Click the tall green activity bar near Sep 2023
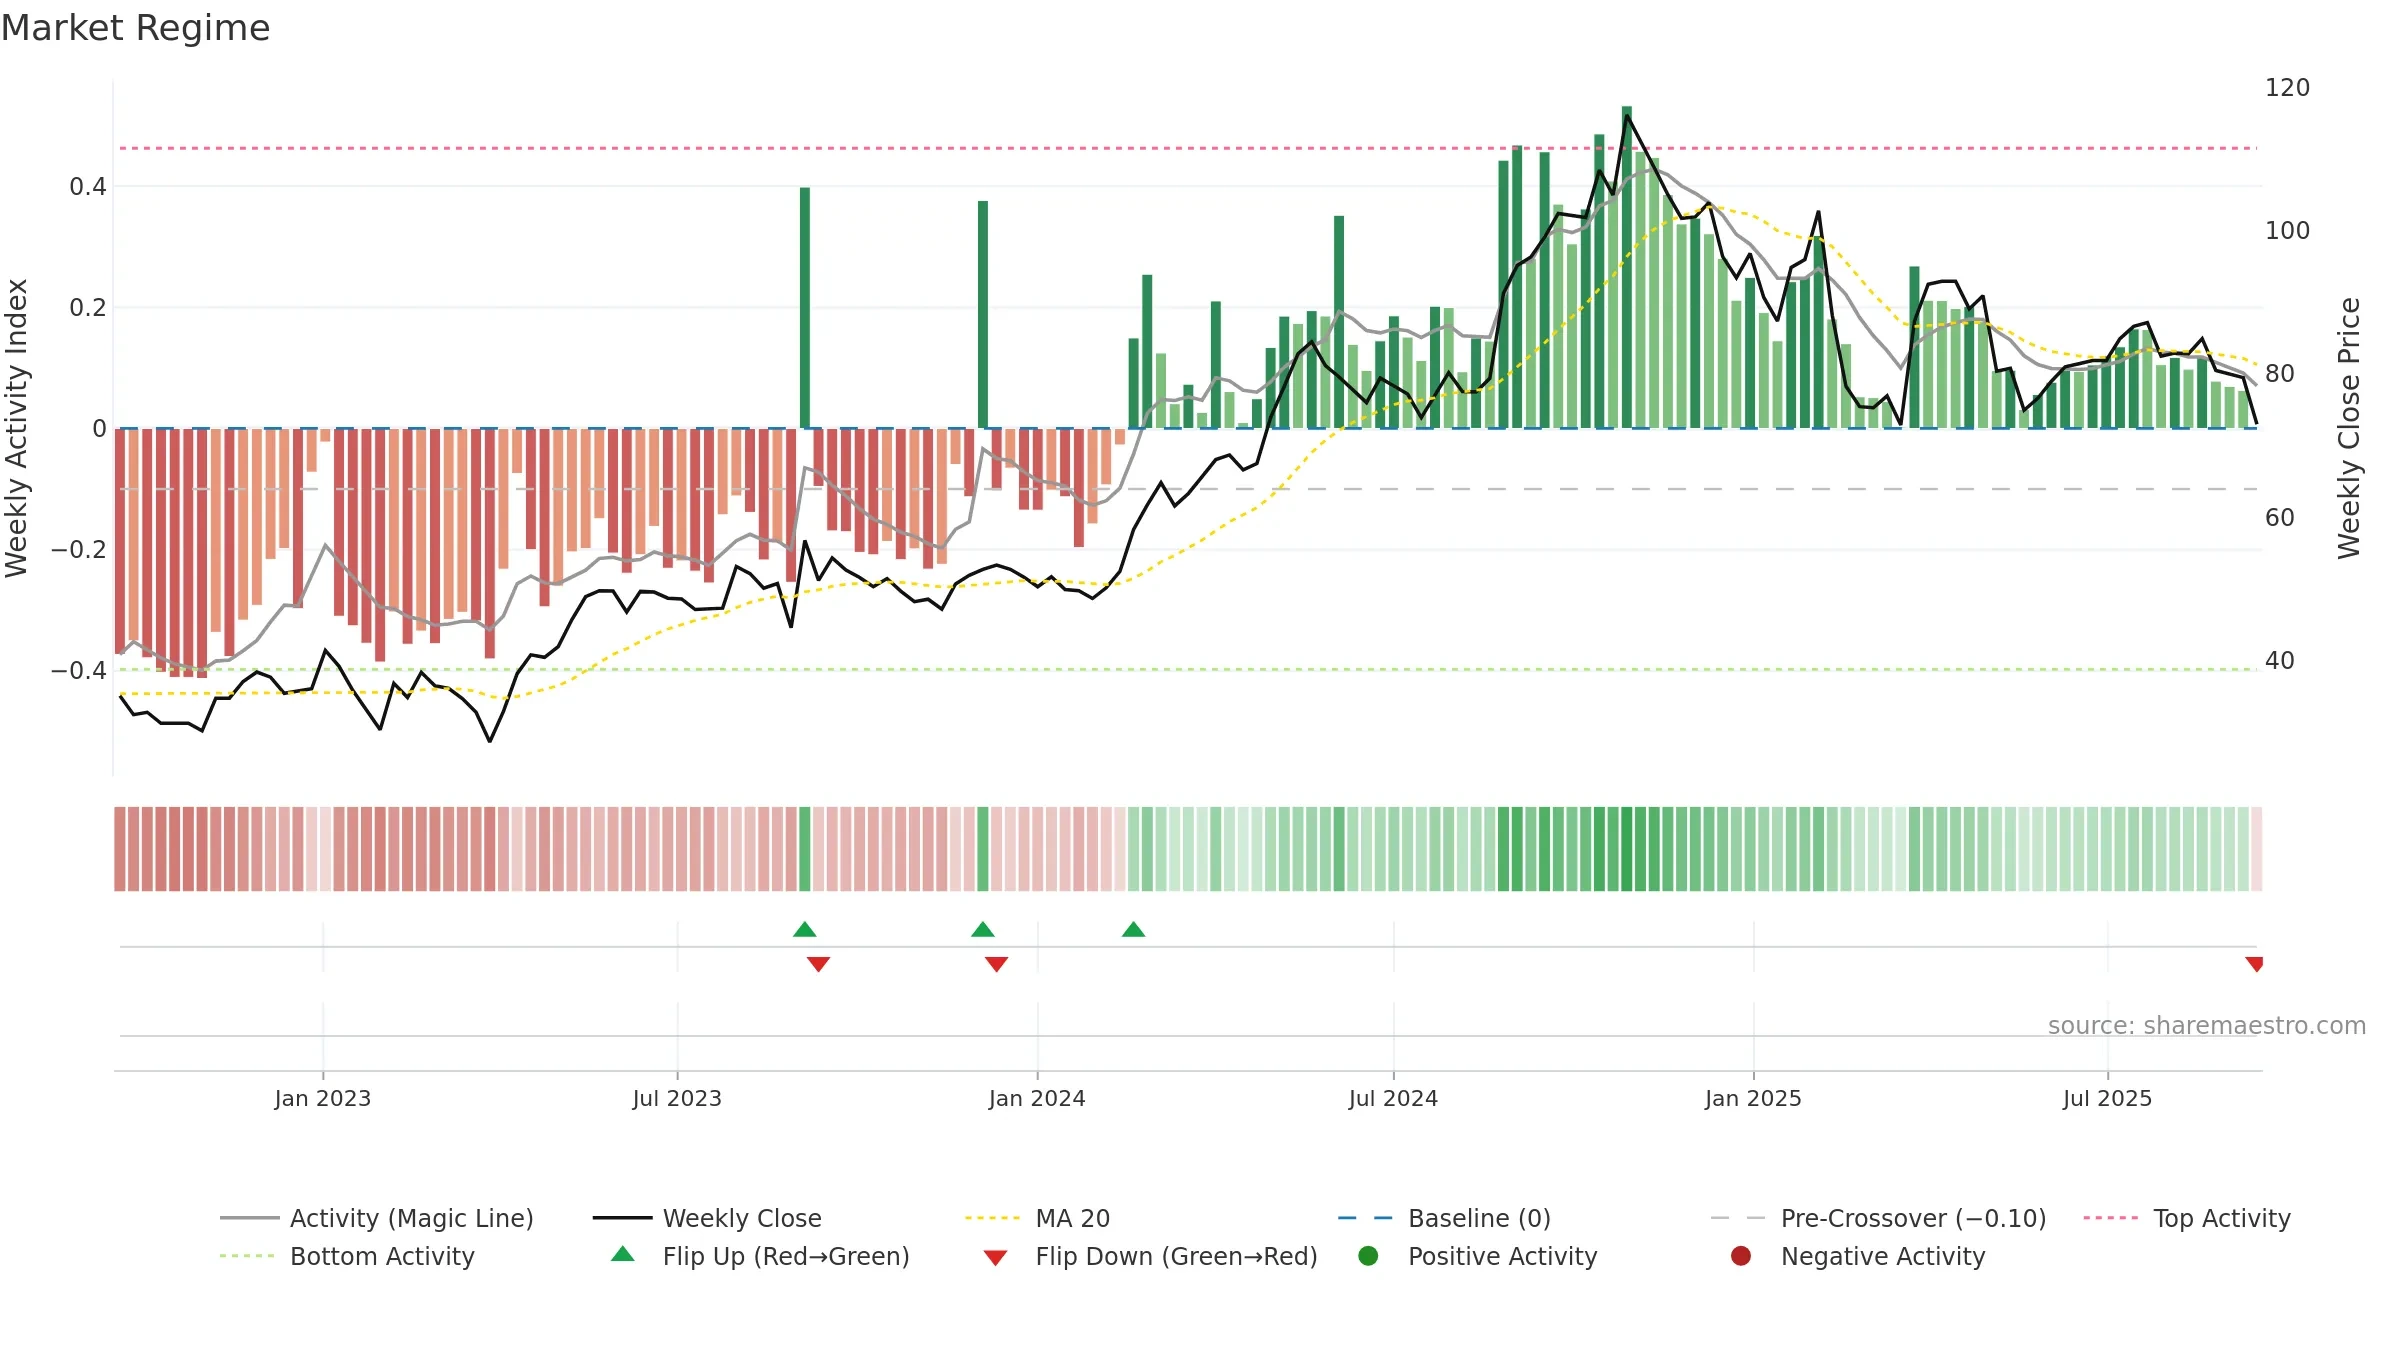 point(805,308)
